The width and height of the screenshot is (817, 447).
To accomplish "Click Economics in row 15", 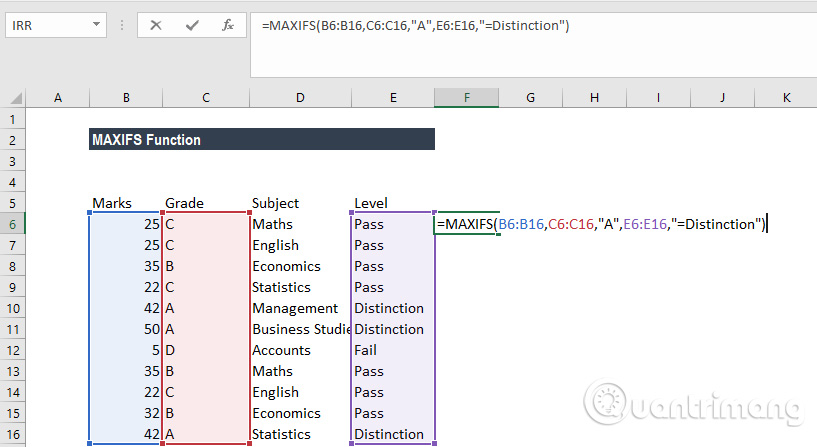I will pos(300,413).
